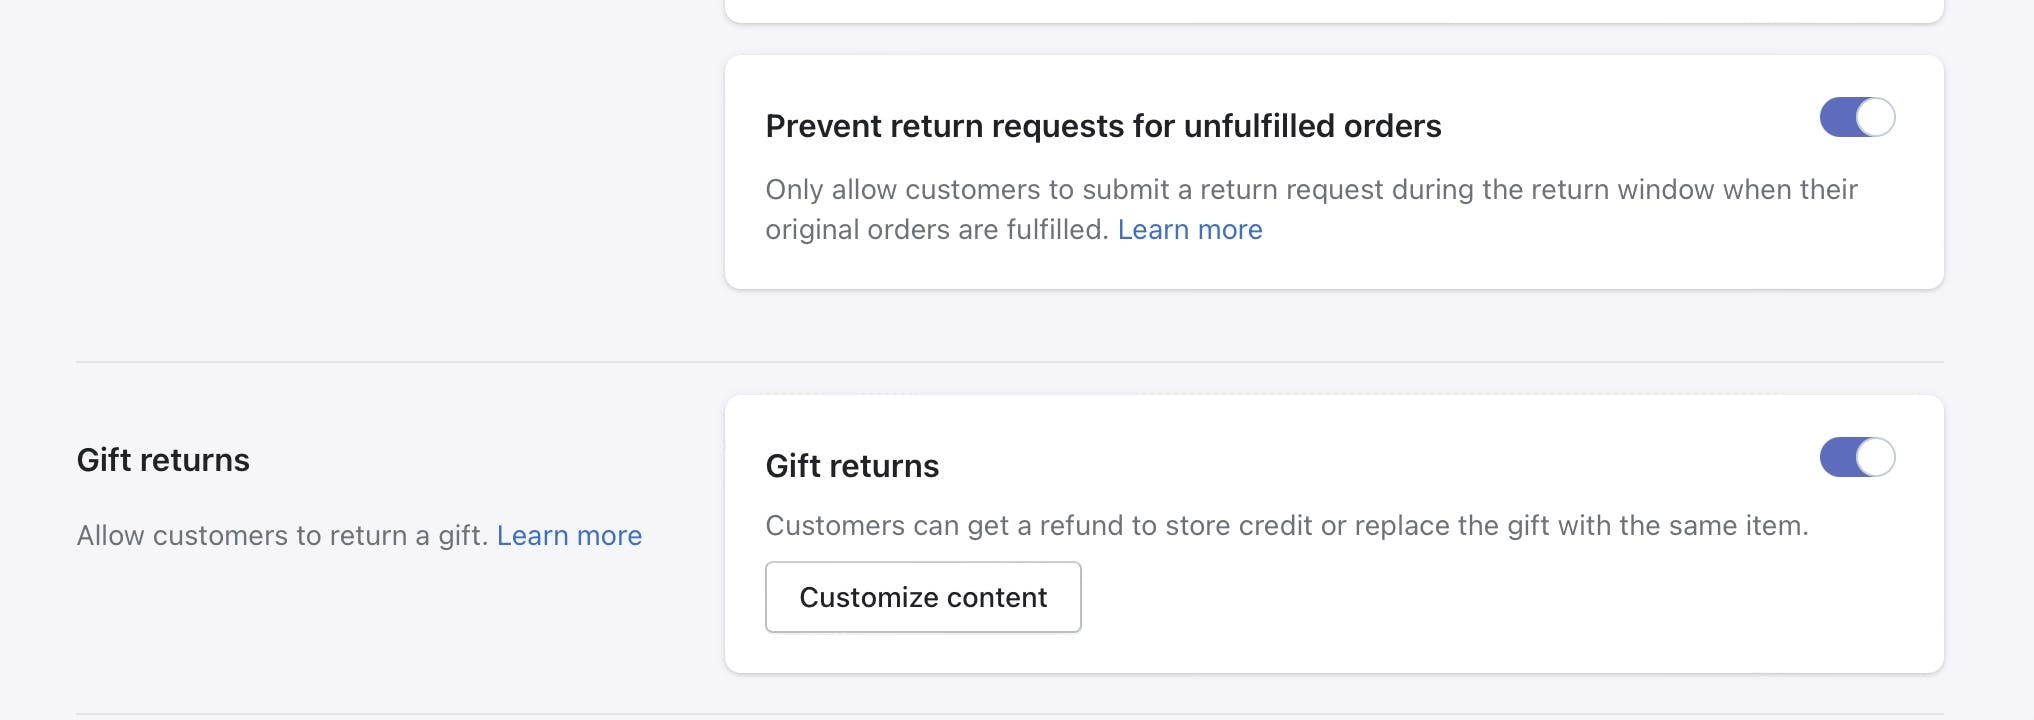Click blank space below the left Learn more link

tap(569, 620)
